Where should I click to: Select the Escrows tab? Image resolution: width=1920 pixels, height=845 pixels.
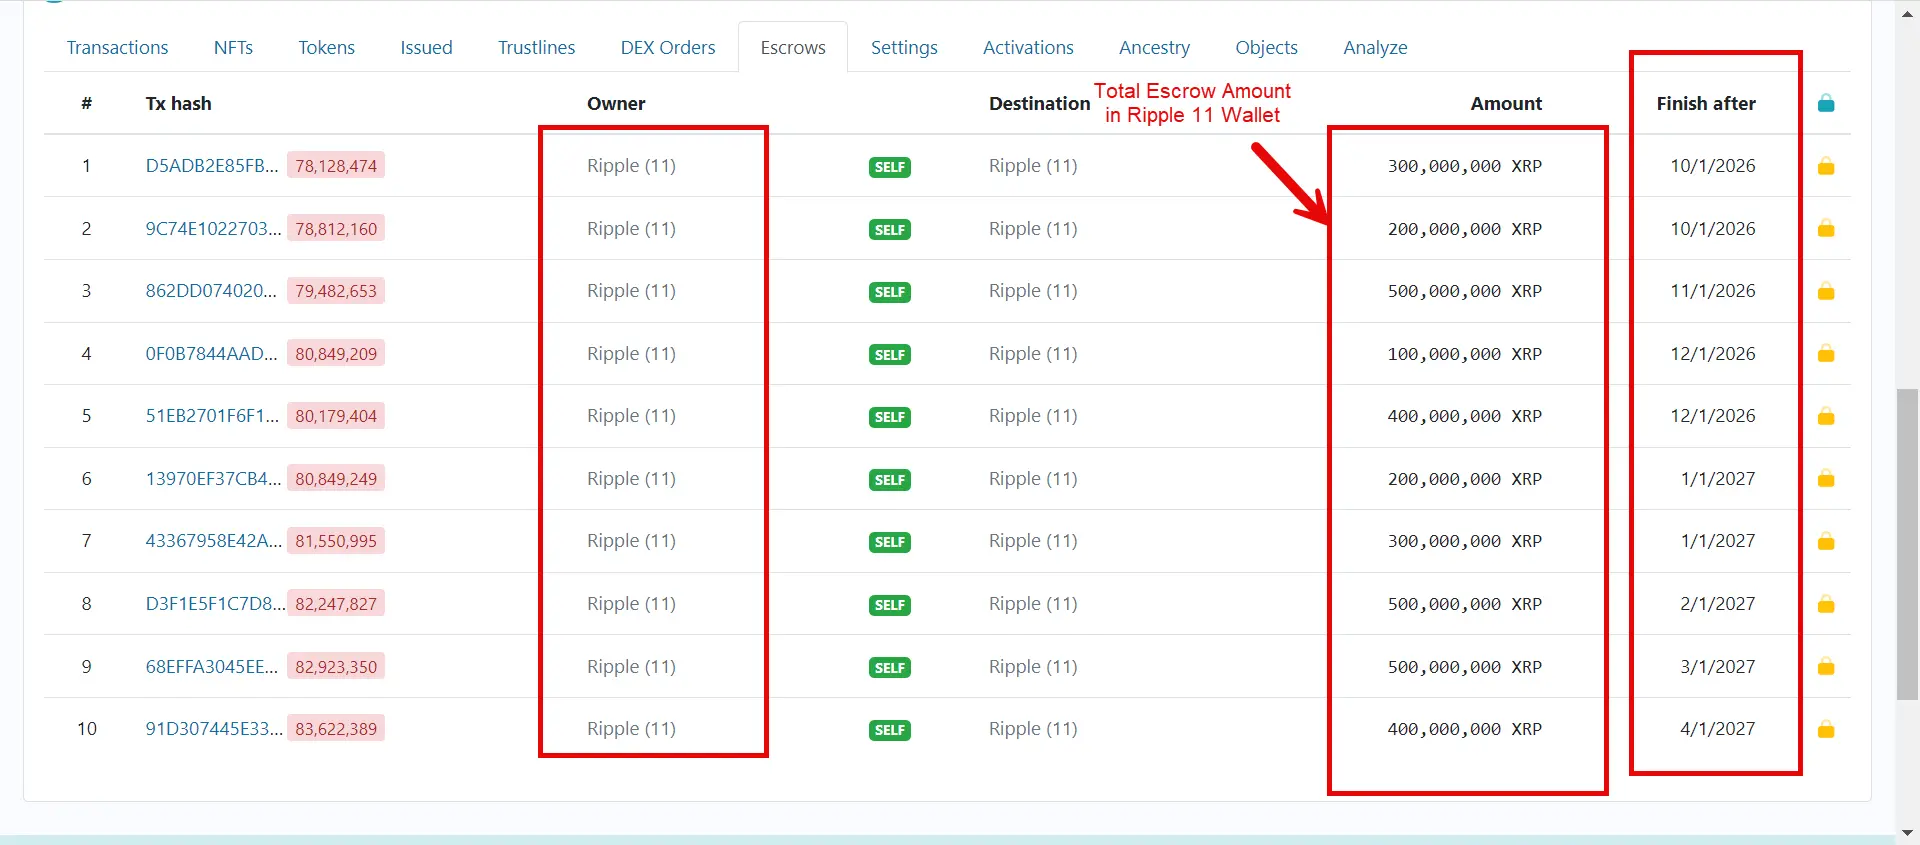tap(793, 47)
